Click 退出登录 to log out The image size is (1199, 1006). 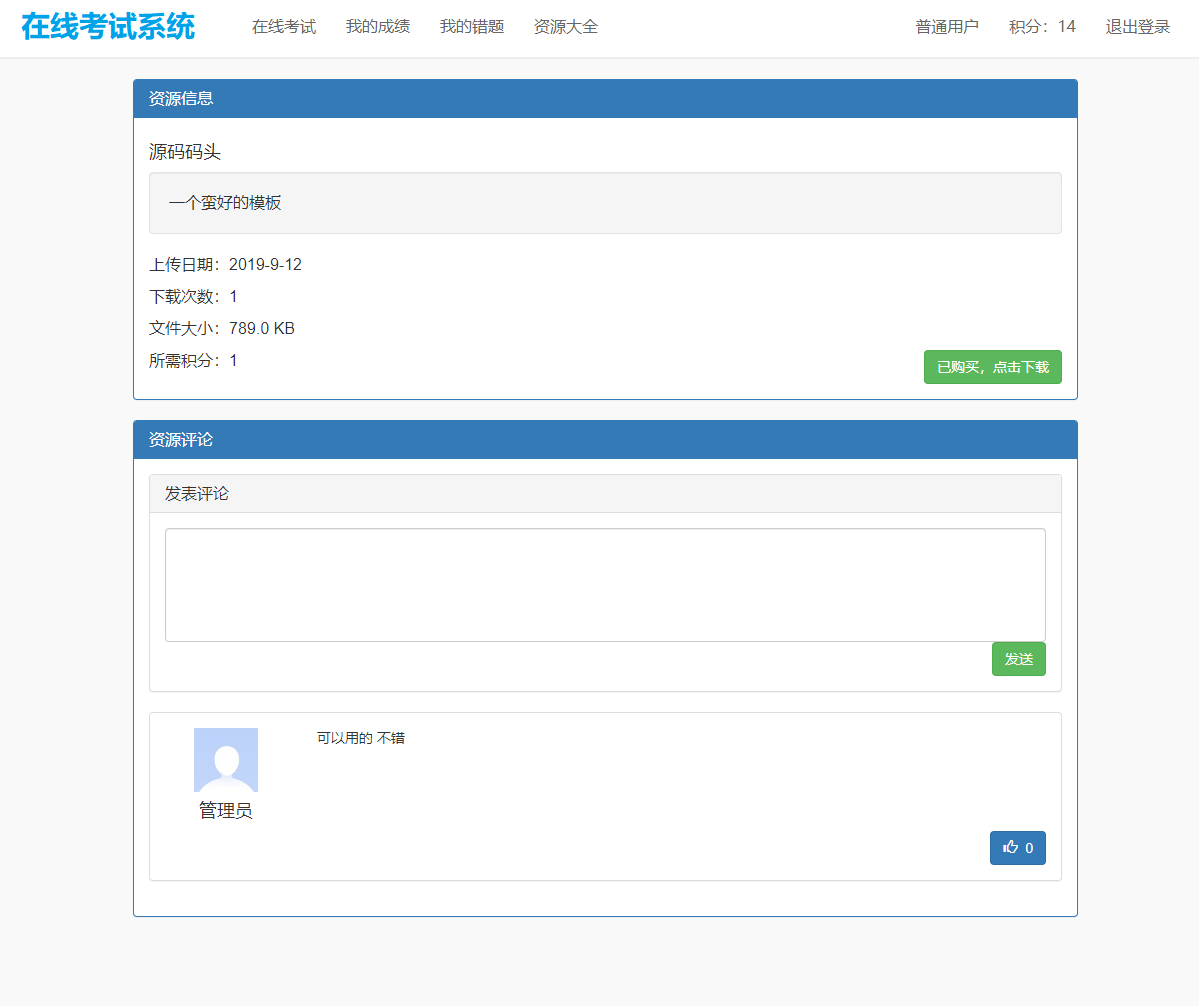click(x=1137, y=27)
